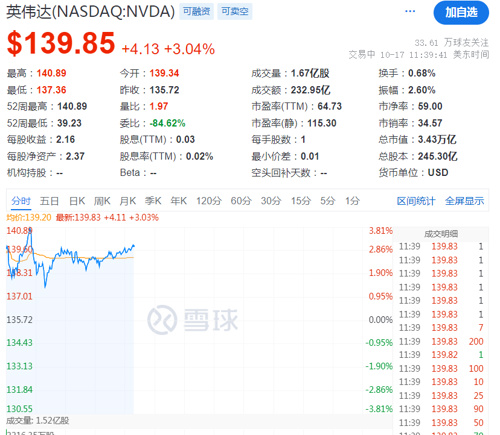Open the three-dot more options menu
The image size is (500, 435).
[410, 11]
